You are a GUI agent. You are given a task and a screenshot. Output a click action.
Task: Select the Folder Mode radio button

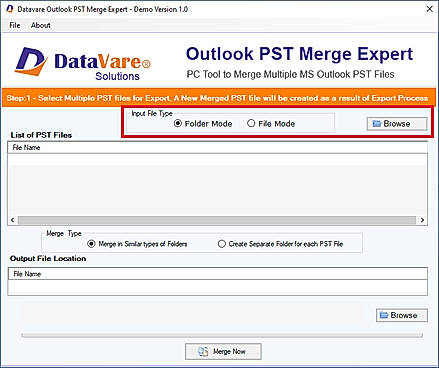[203, 124]
